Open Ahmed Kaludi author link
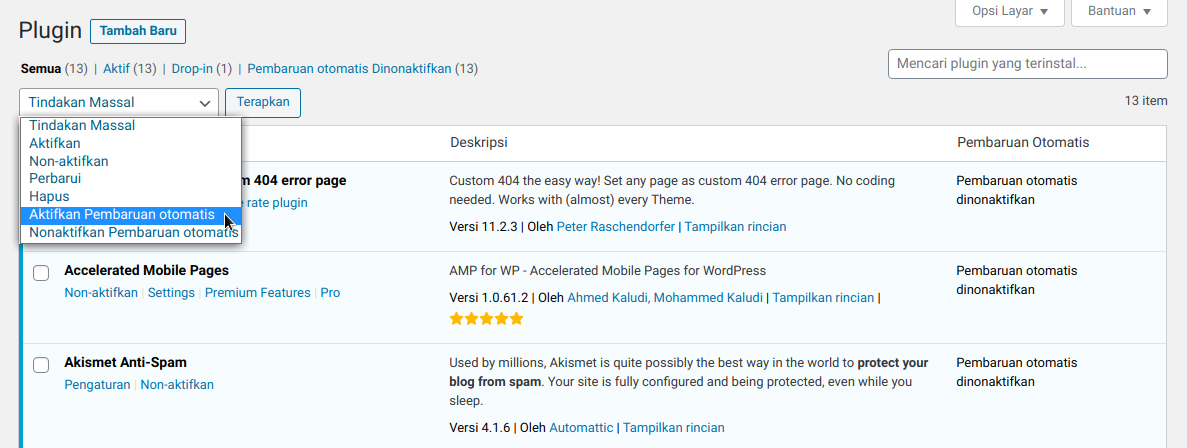The height and width of the screenshot is (448, 1187). pyautogui.click(x=606, y=298)
